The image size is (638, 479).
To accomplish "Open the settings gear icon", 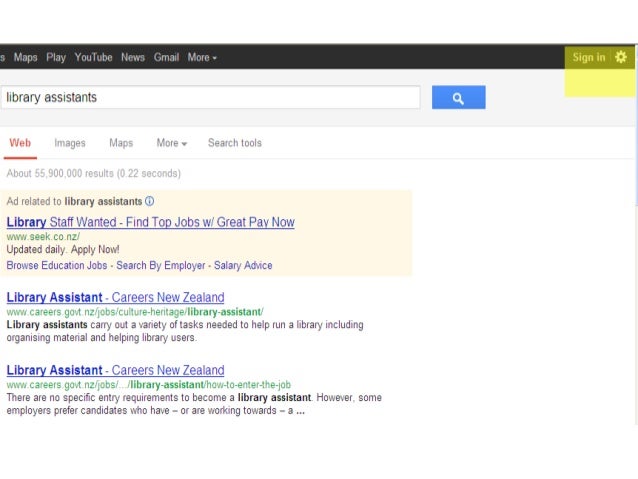I will pos(621,57).
